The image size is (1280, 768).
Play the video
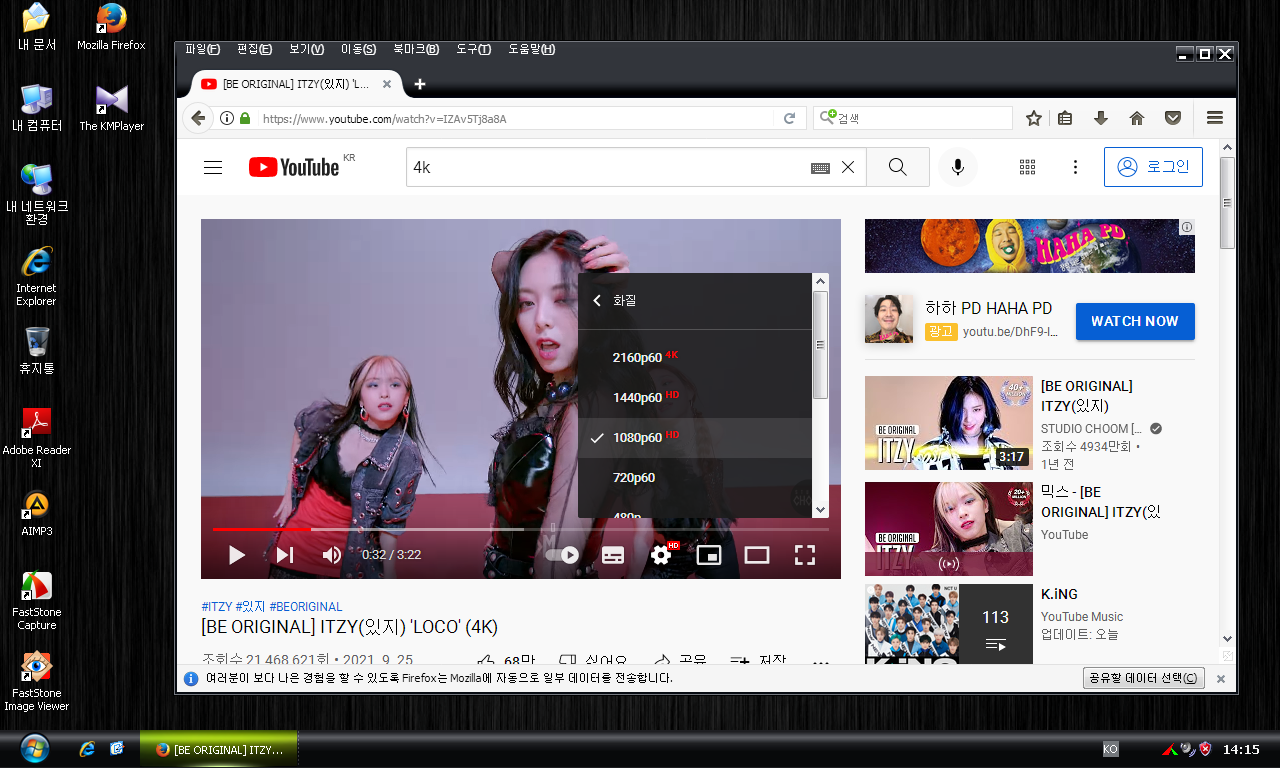[x=237, y=555]
